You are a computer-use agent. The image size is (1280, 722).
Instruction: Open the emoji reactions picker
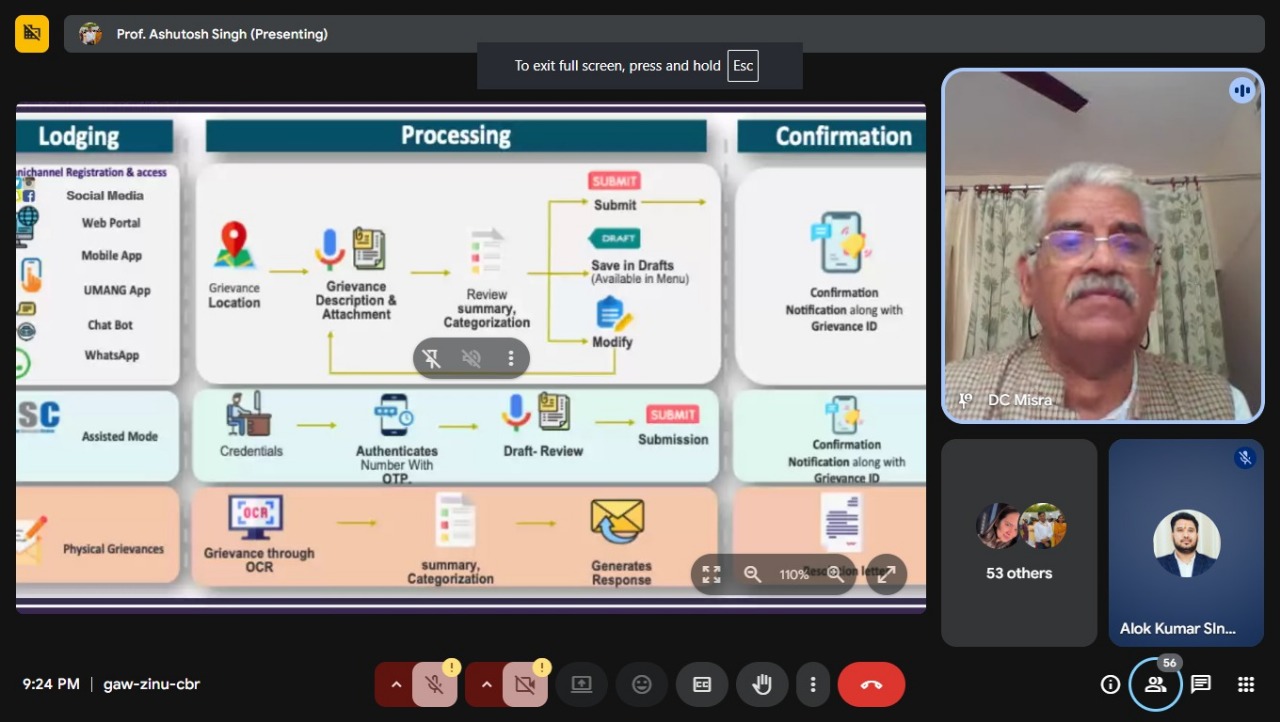[642, 685]
